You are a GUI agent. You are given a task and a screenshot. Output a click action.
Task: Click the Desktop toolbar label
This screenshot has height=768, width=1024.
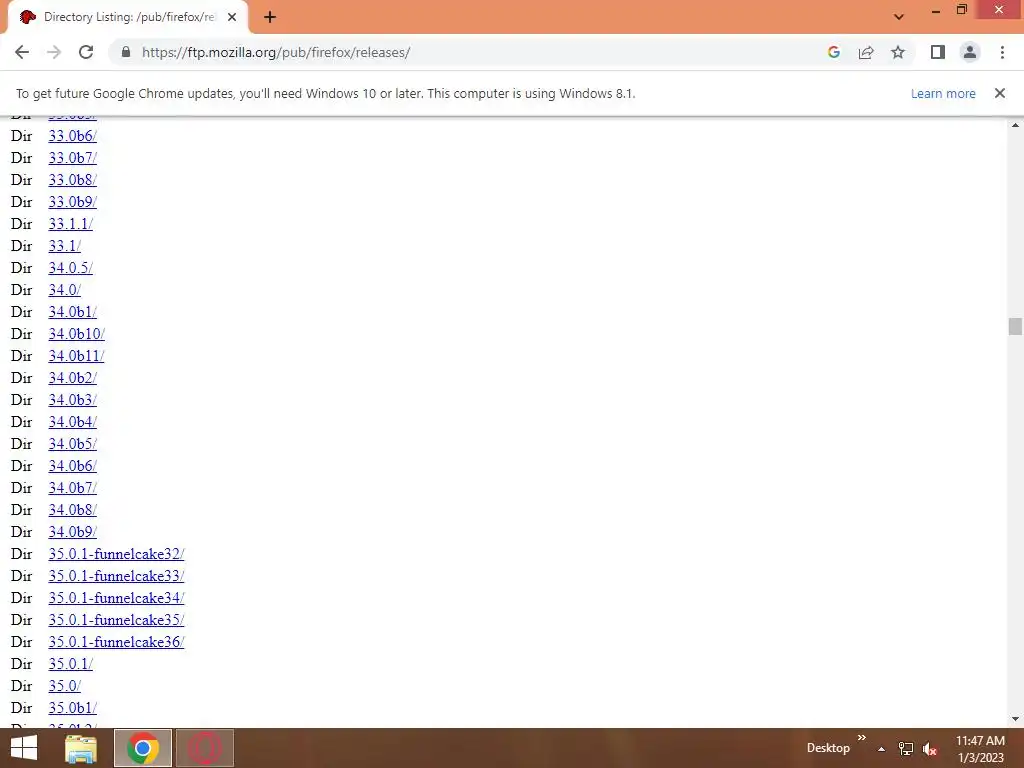828,748
